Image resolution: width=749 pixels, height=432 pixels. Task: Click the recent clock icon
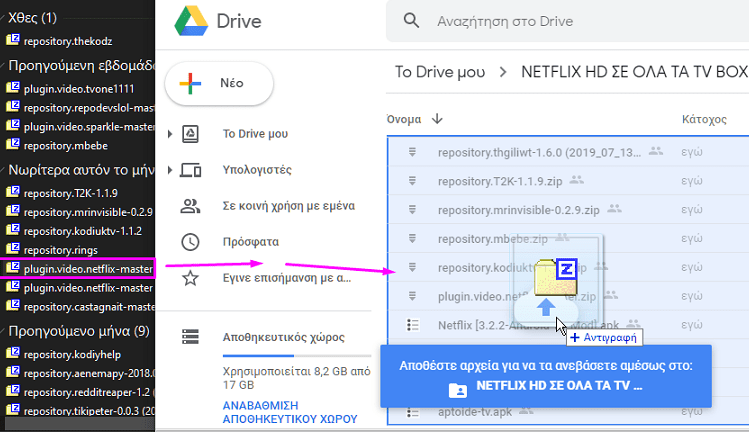(190, 242)
